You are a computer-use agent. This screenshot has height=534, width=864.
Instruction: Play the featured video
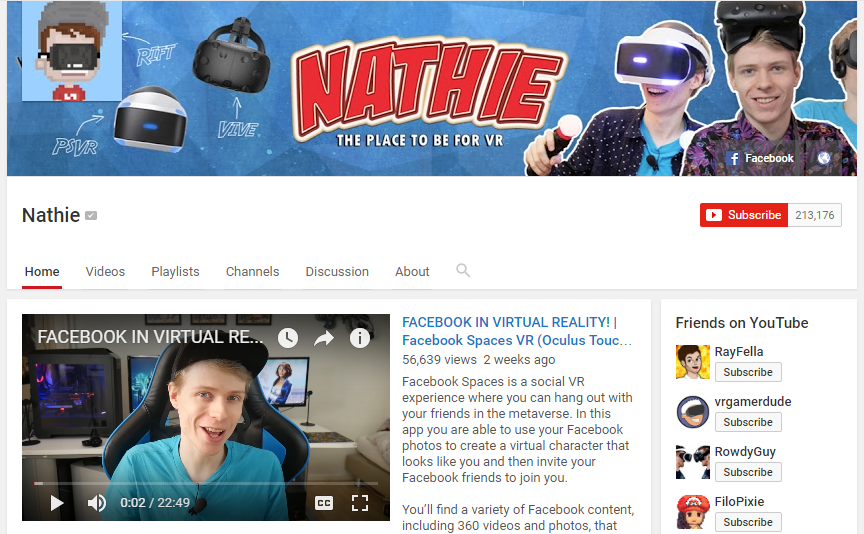pos(56,503)
